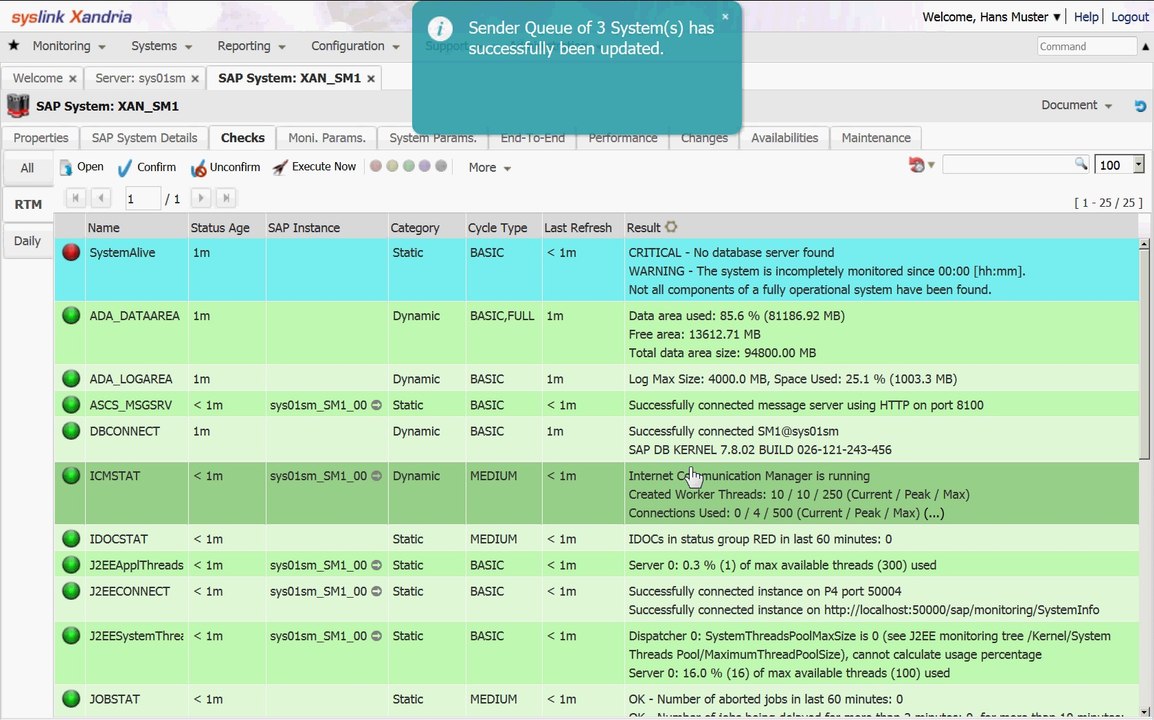Image resolution: width=1154 pixels, height=720 pixels.
Task: Sort by the Name column header
Action: (137, 227)
